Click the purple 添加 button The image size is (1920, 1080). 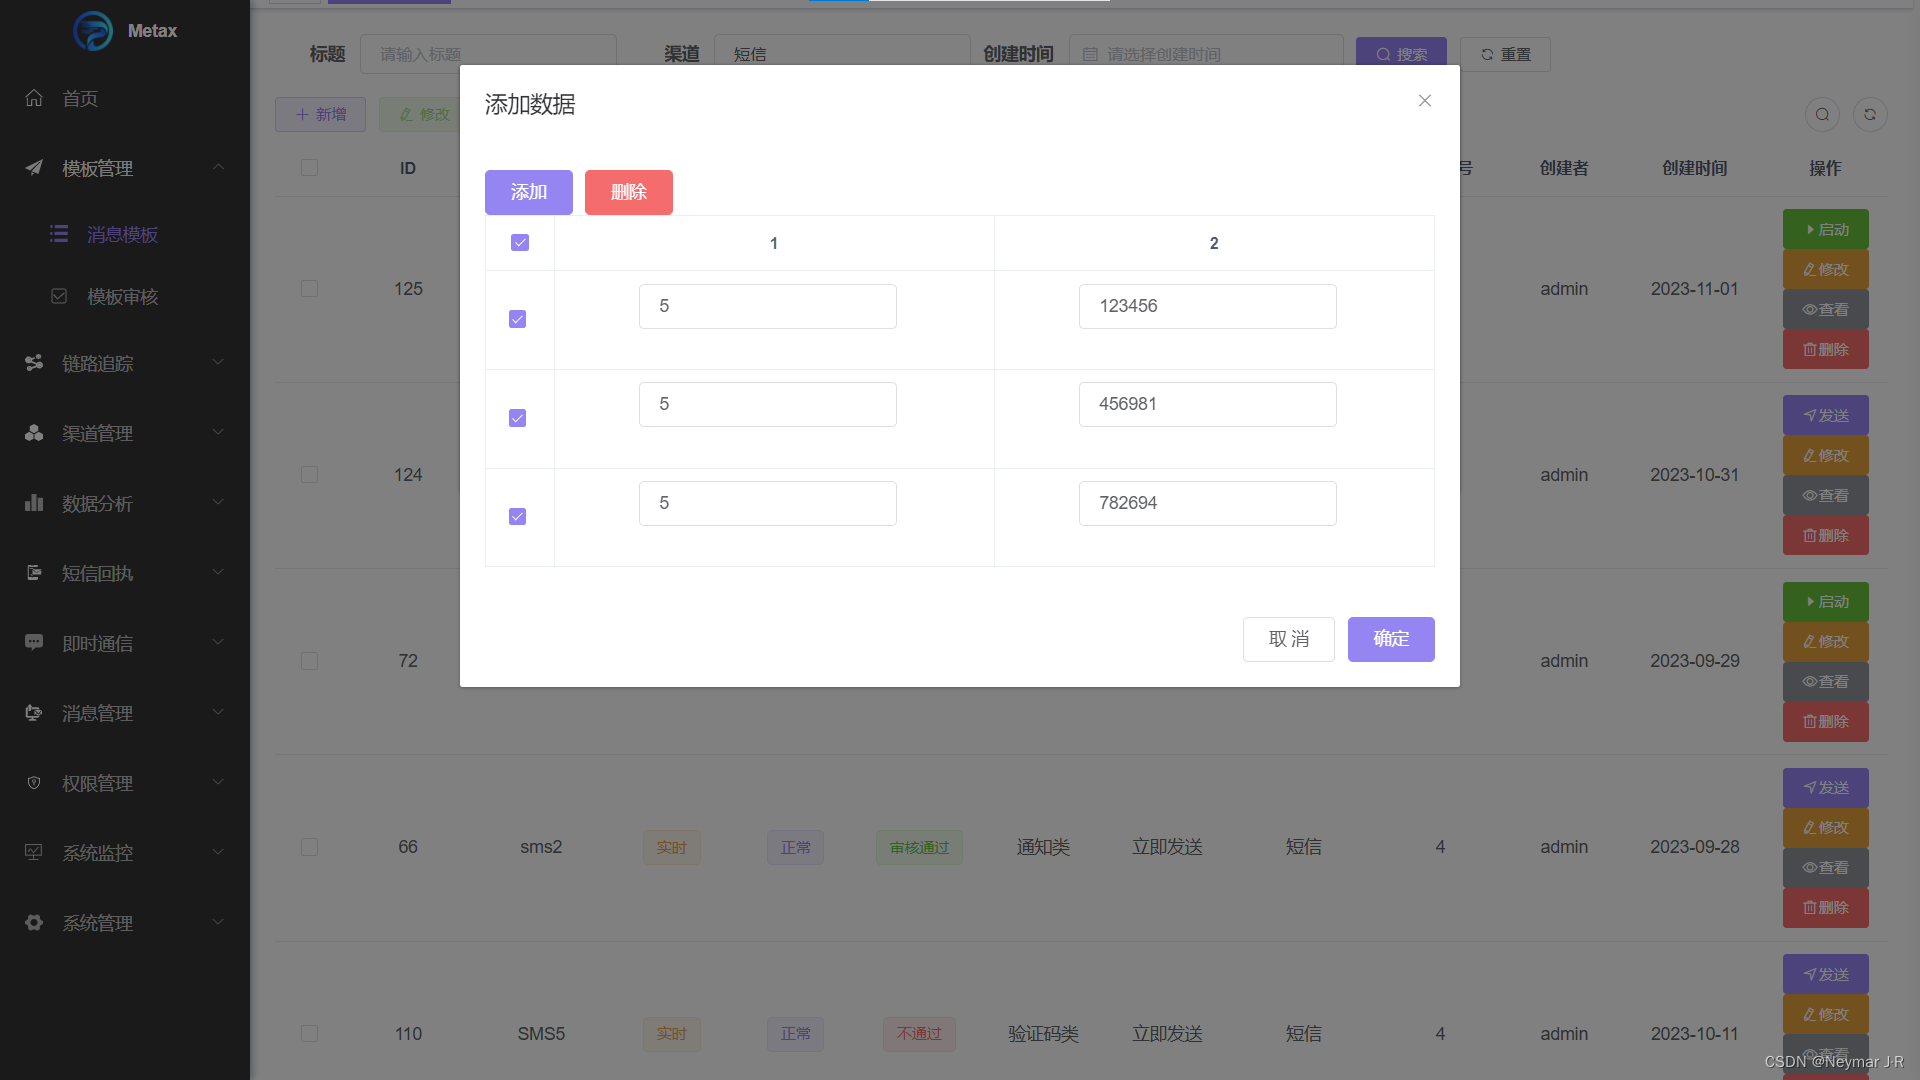[528, 192]
